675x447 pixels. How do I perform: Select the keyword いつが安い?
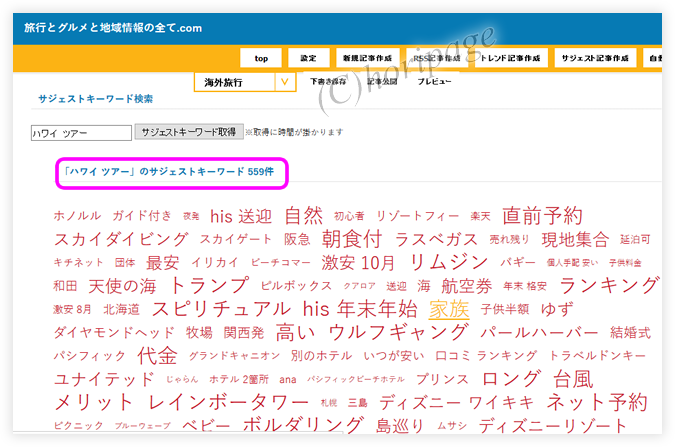393,356
